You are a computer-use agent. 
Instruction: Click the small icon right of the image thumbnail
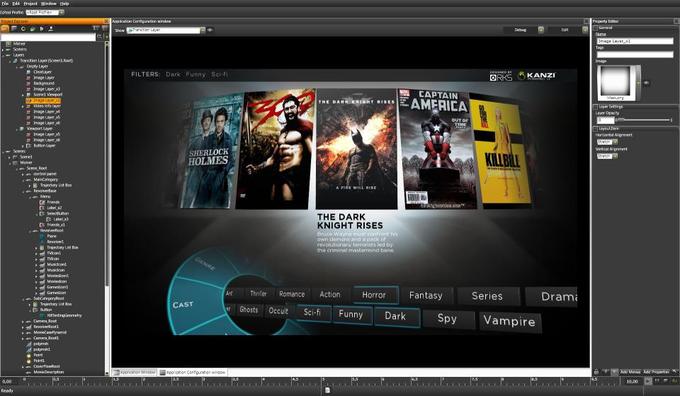646,83
